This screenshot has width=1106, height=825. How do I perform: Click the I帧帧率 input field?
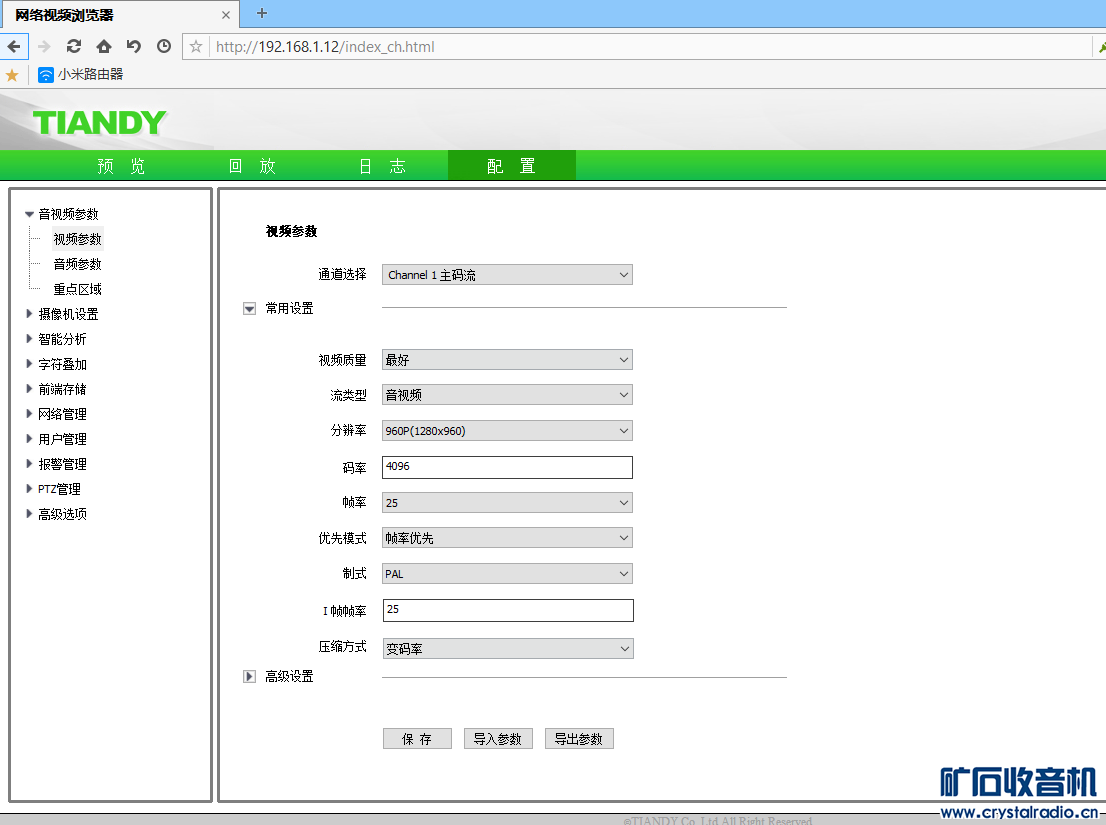click(x=508, y=610)
